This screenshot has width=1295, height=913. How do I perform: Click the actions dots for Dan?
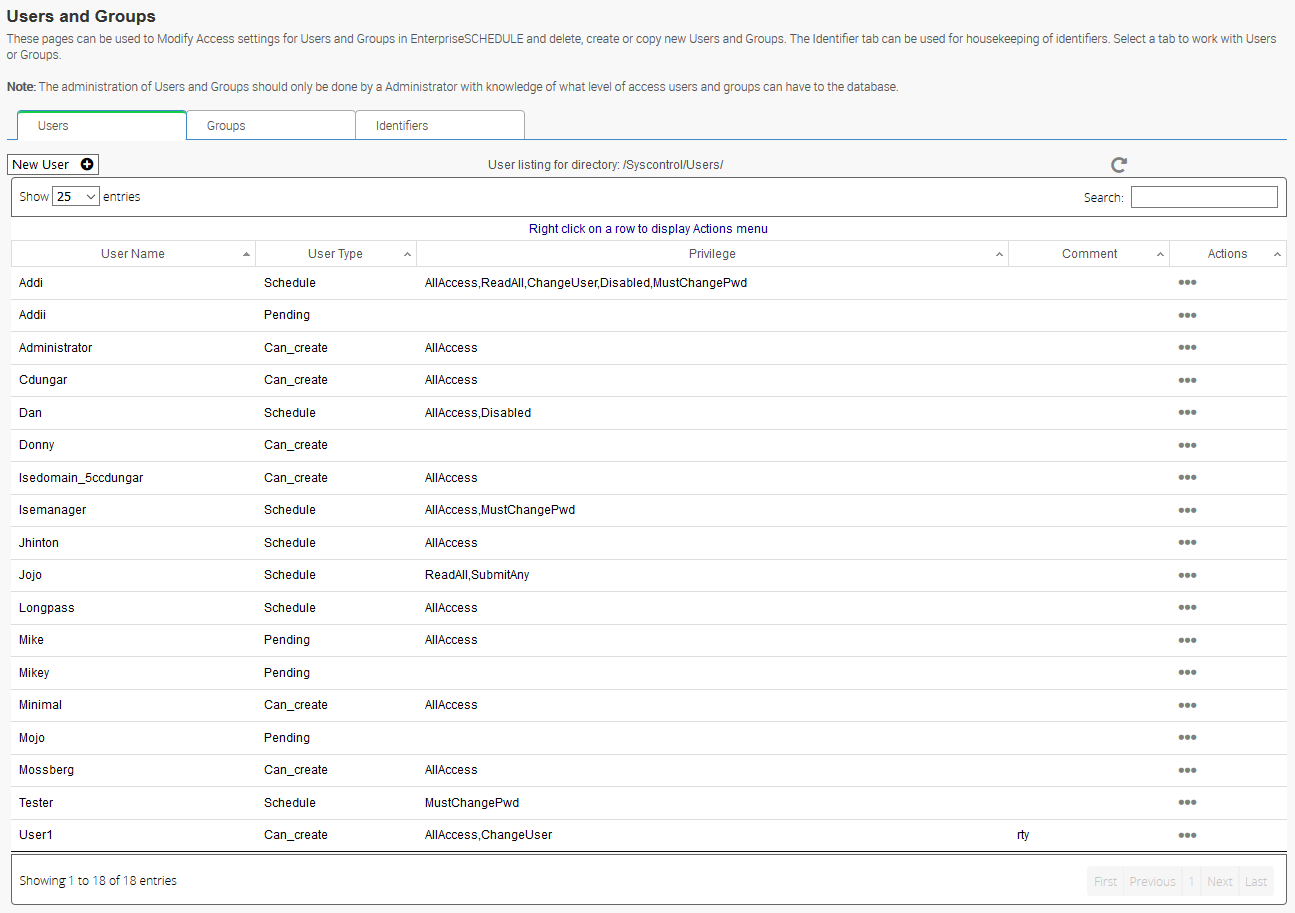1187,413
